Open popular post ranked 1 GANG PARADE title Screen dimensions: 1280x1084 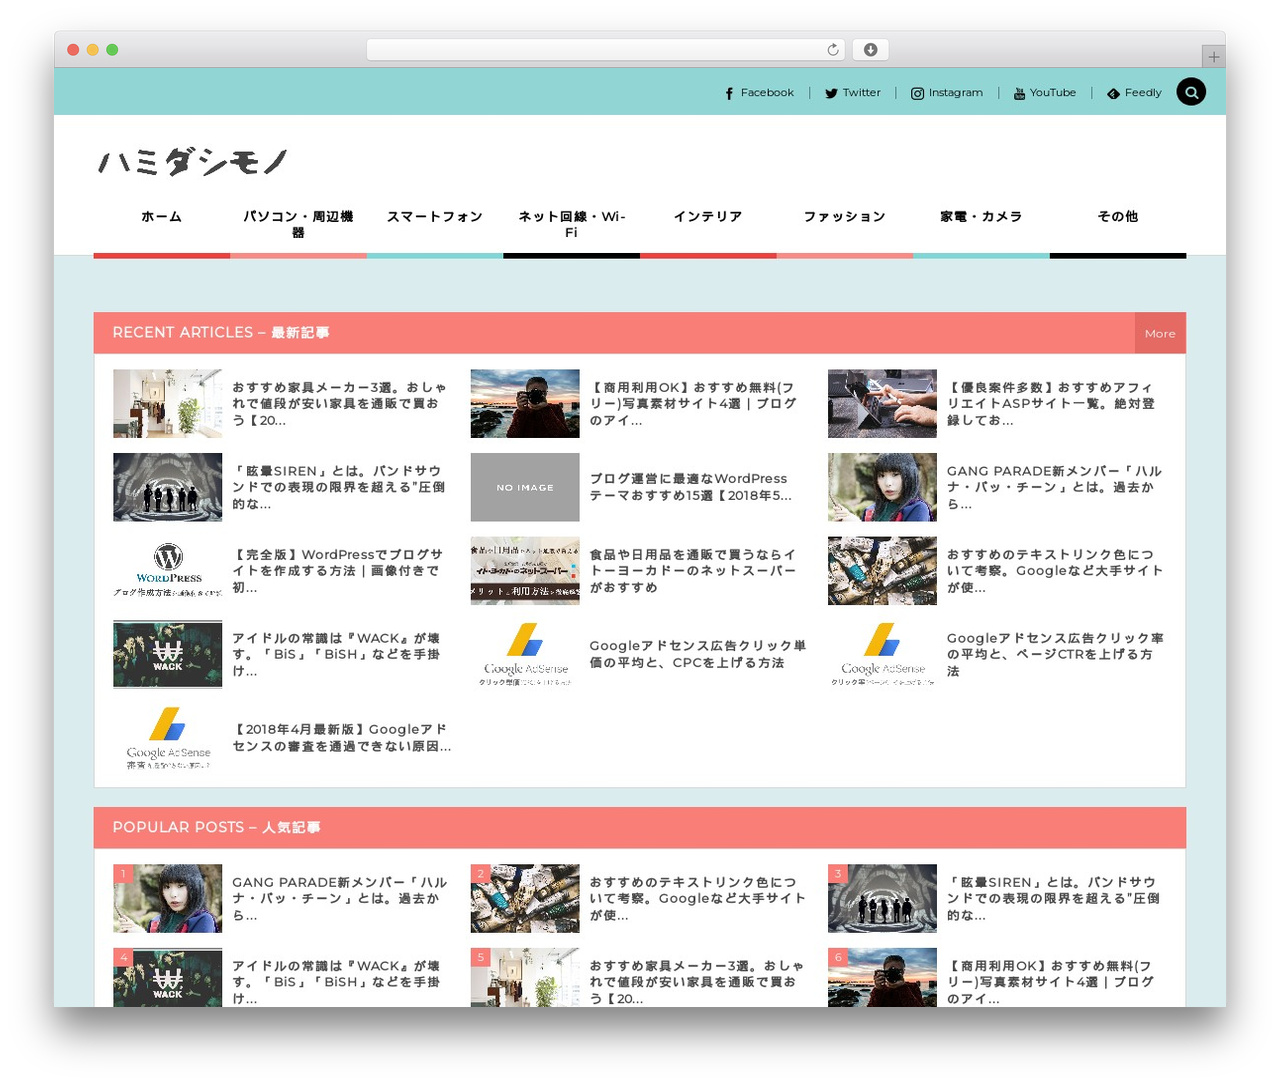pos(340,899)
